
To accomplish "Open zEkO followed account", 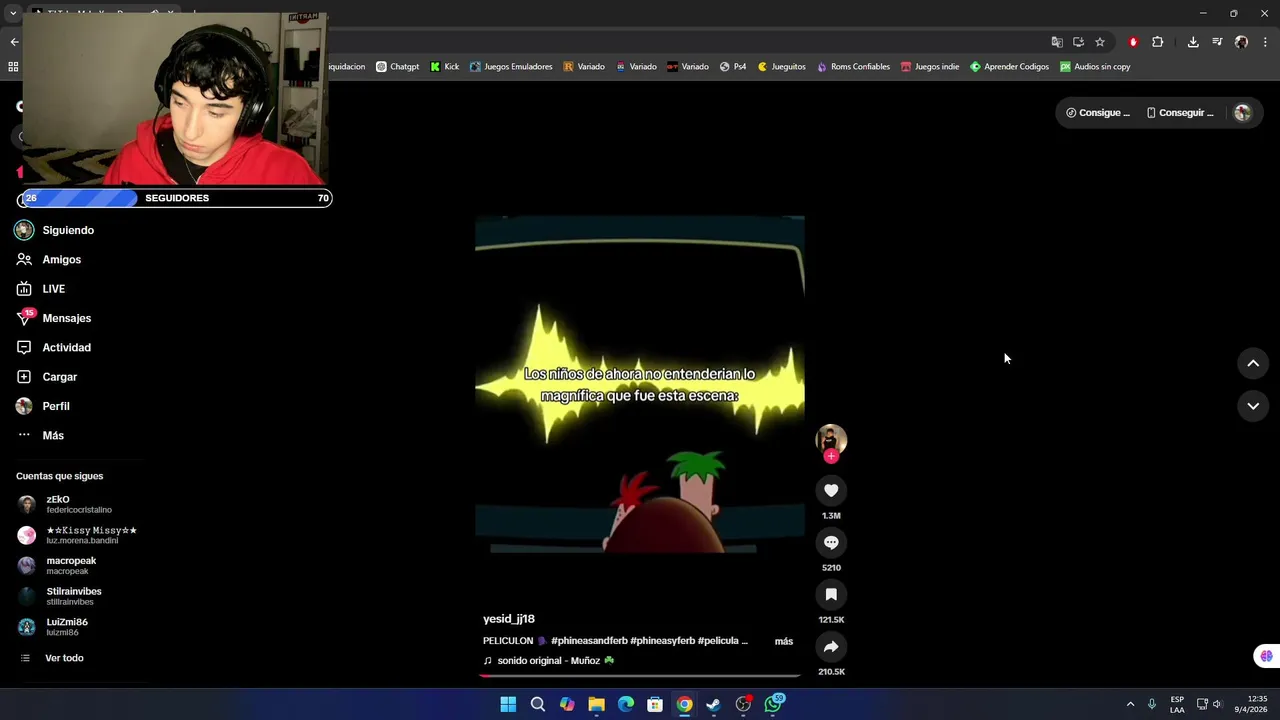I will pyautogui.click(x=65, y=504).
